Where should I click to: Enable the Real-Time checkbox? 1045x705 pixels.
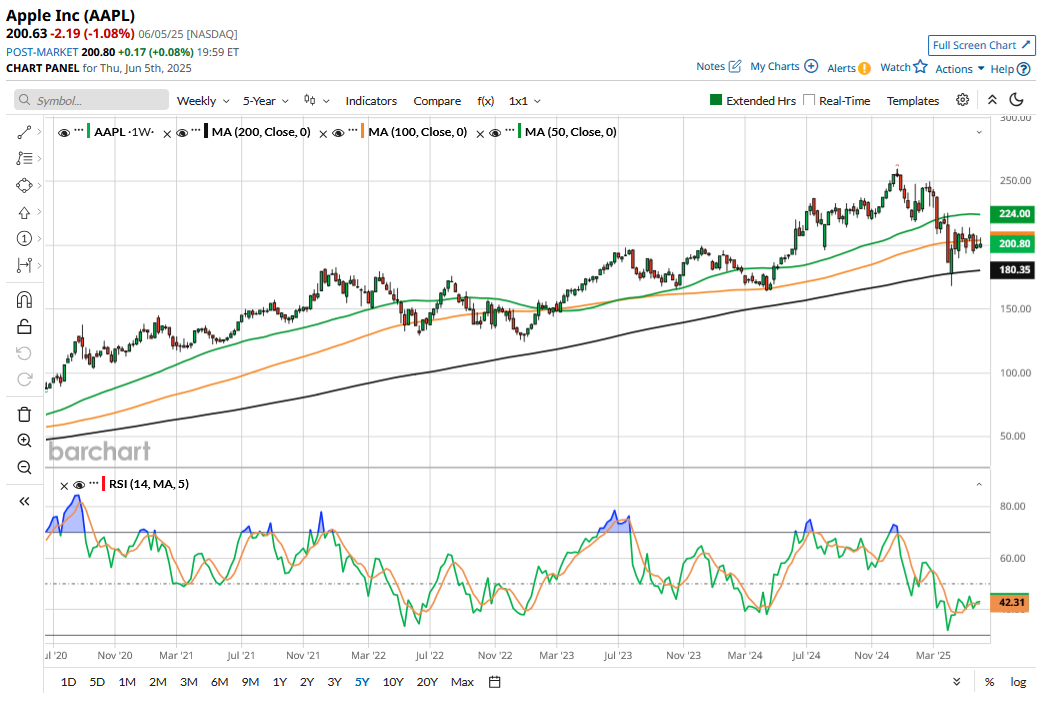810,101
